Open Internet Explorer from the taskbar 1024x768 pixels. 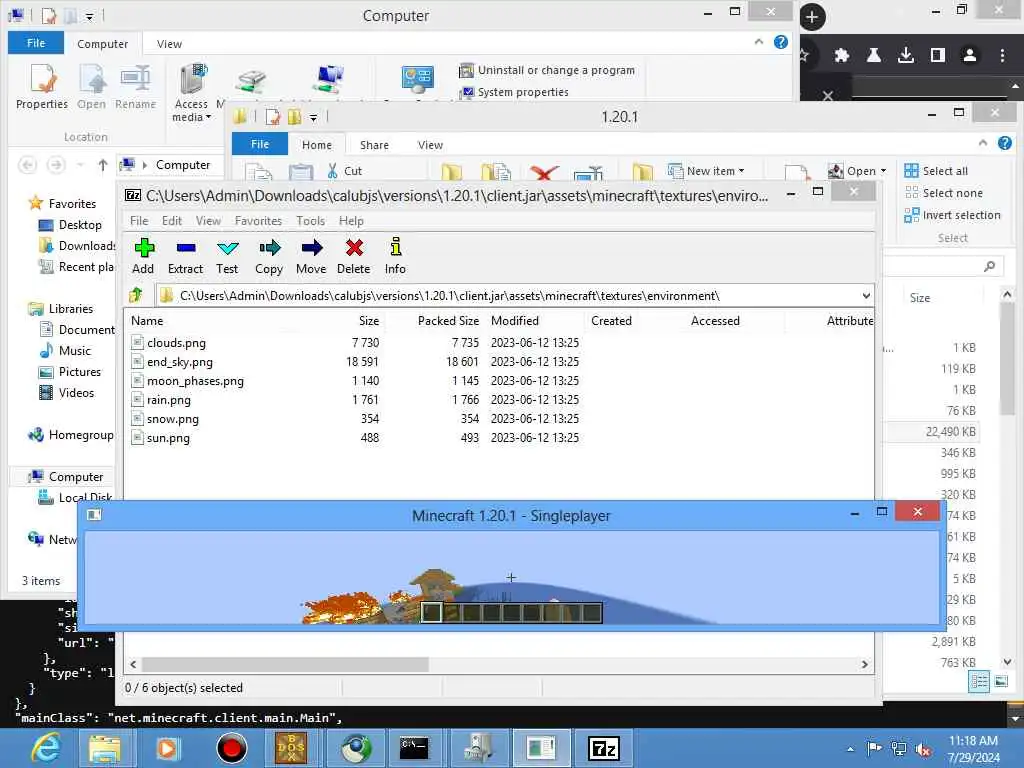[x=46, y=748]
